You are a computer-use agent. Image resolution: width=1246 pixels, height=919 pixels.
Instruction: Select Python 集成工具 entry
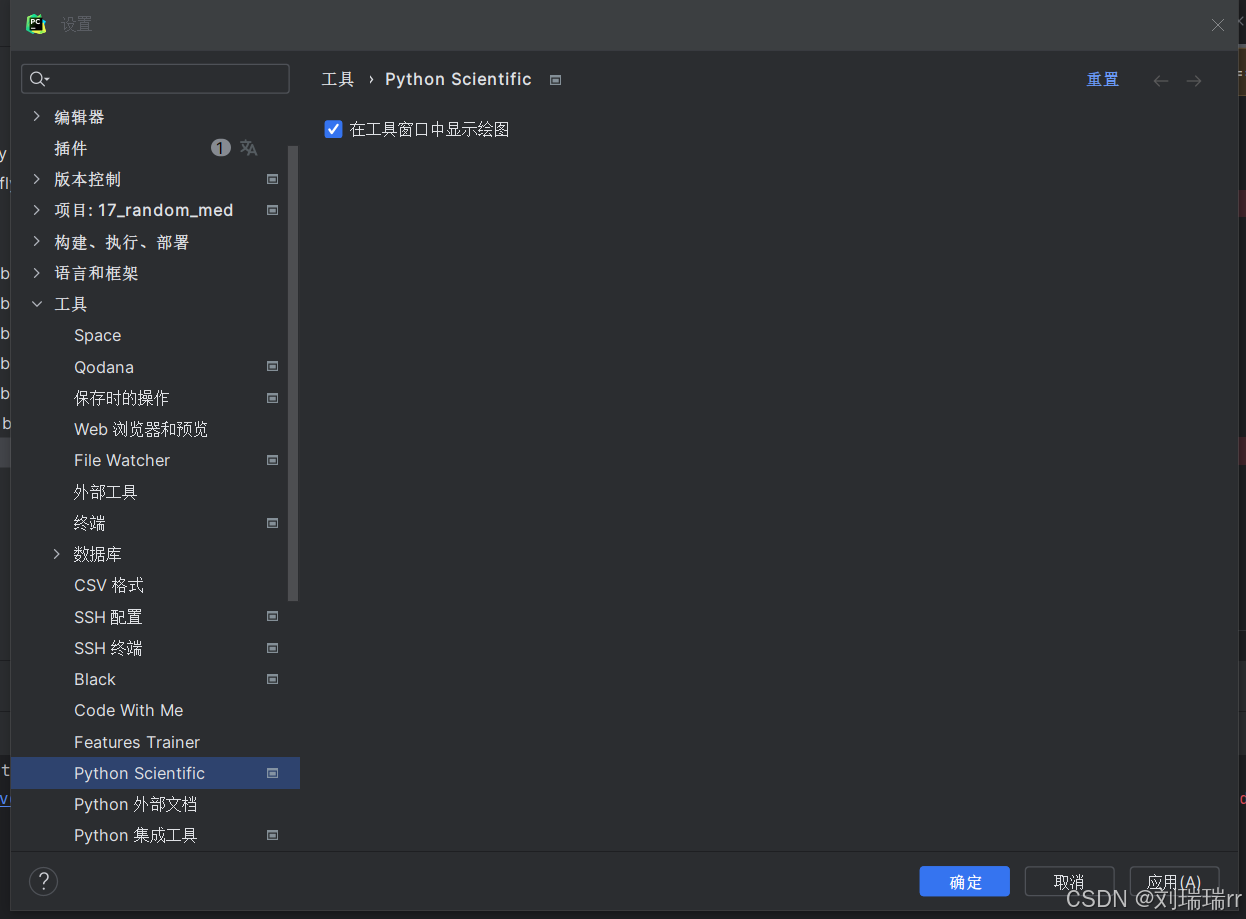tap(136, 835)
